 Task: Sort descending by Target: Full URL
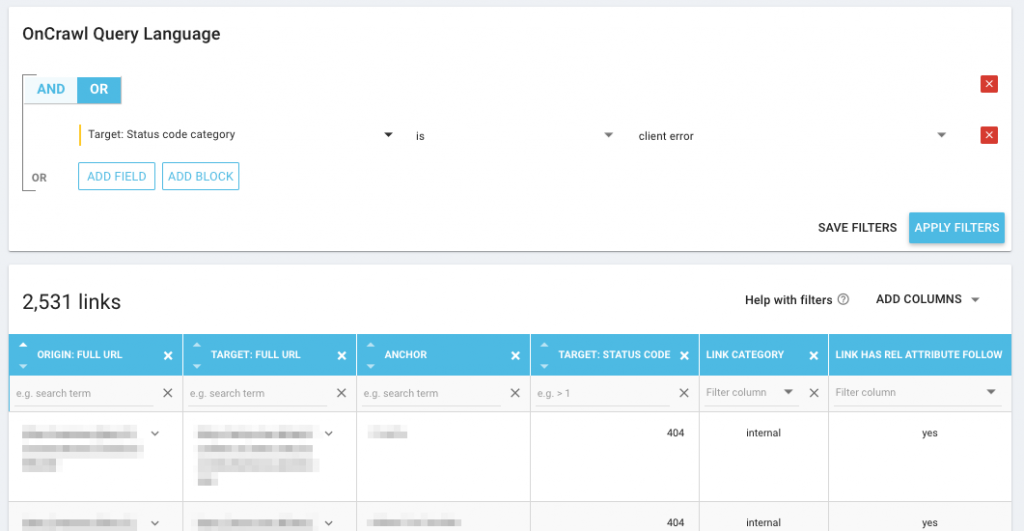197,366
